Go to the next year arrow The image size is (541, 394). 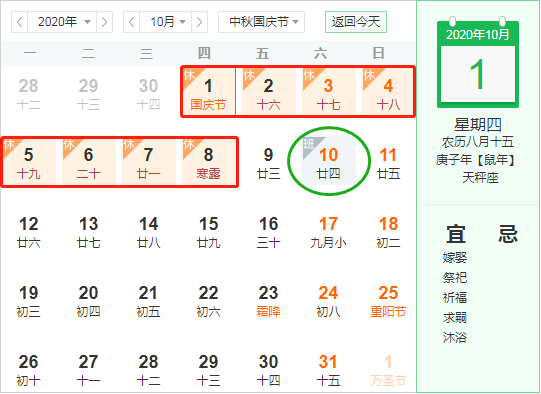pos(105,22)
